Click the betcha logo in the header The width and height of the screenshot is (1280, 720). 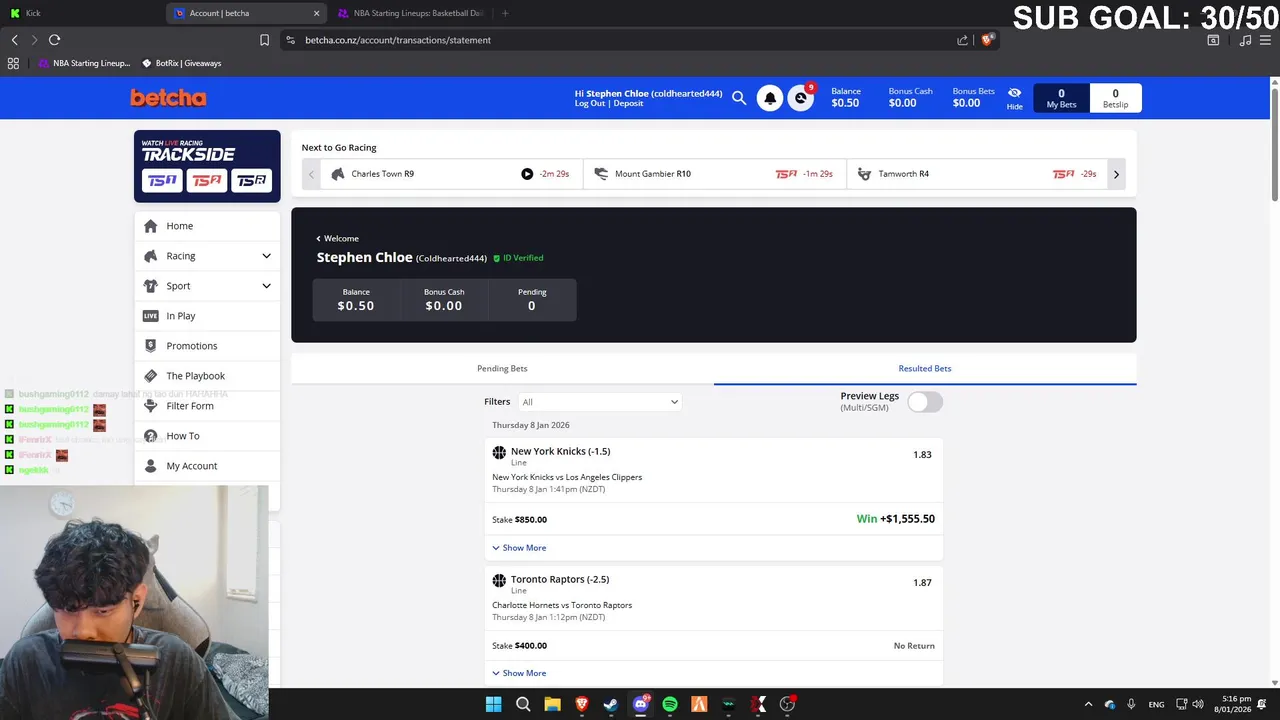(168, 98)
